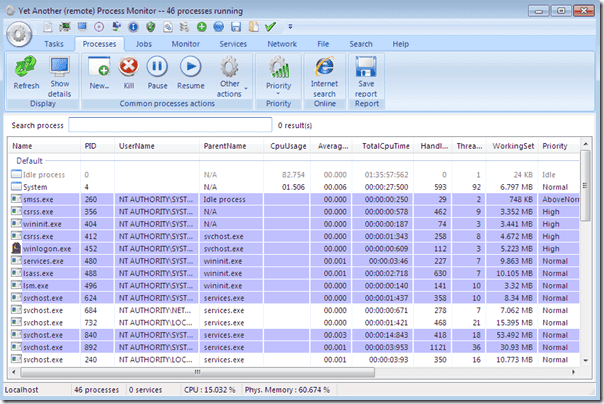Sort by the Priority column header
This screenshot has width=604, height=404.
tap(559, 146)
